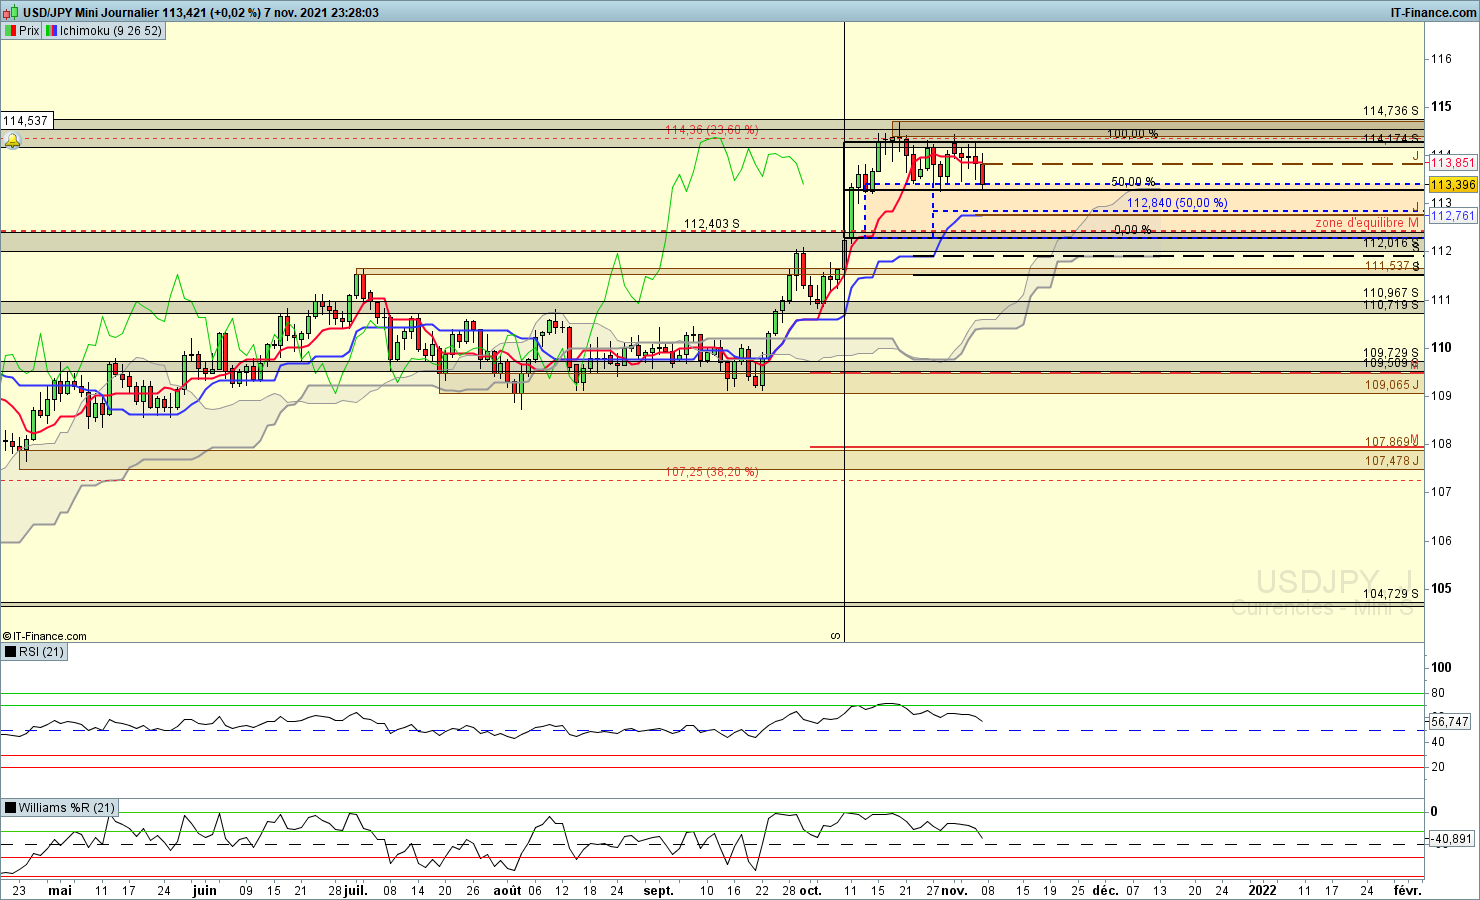Click the juil. month on the time axis
1480x900 pixels.
[x=356, y=890]
